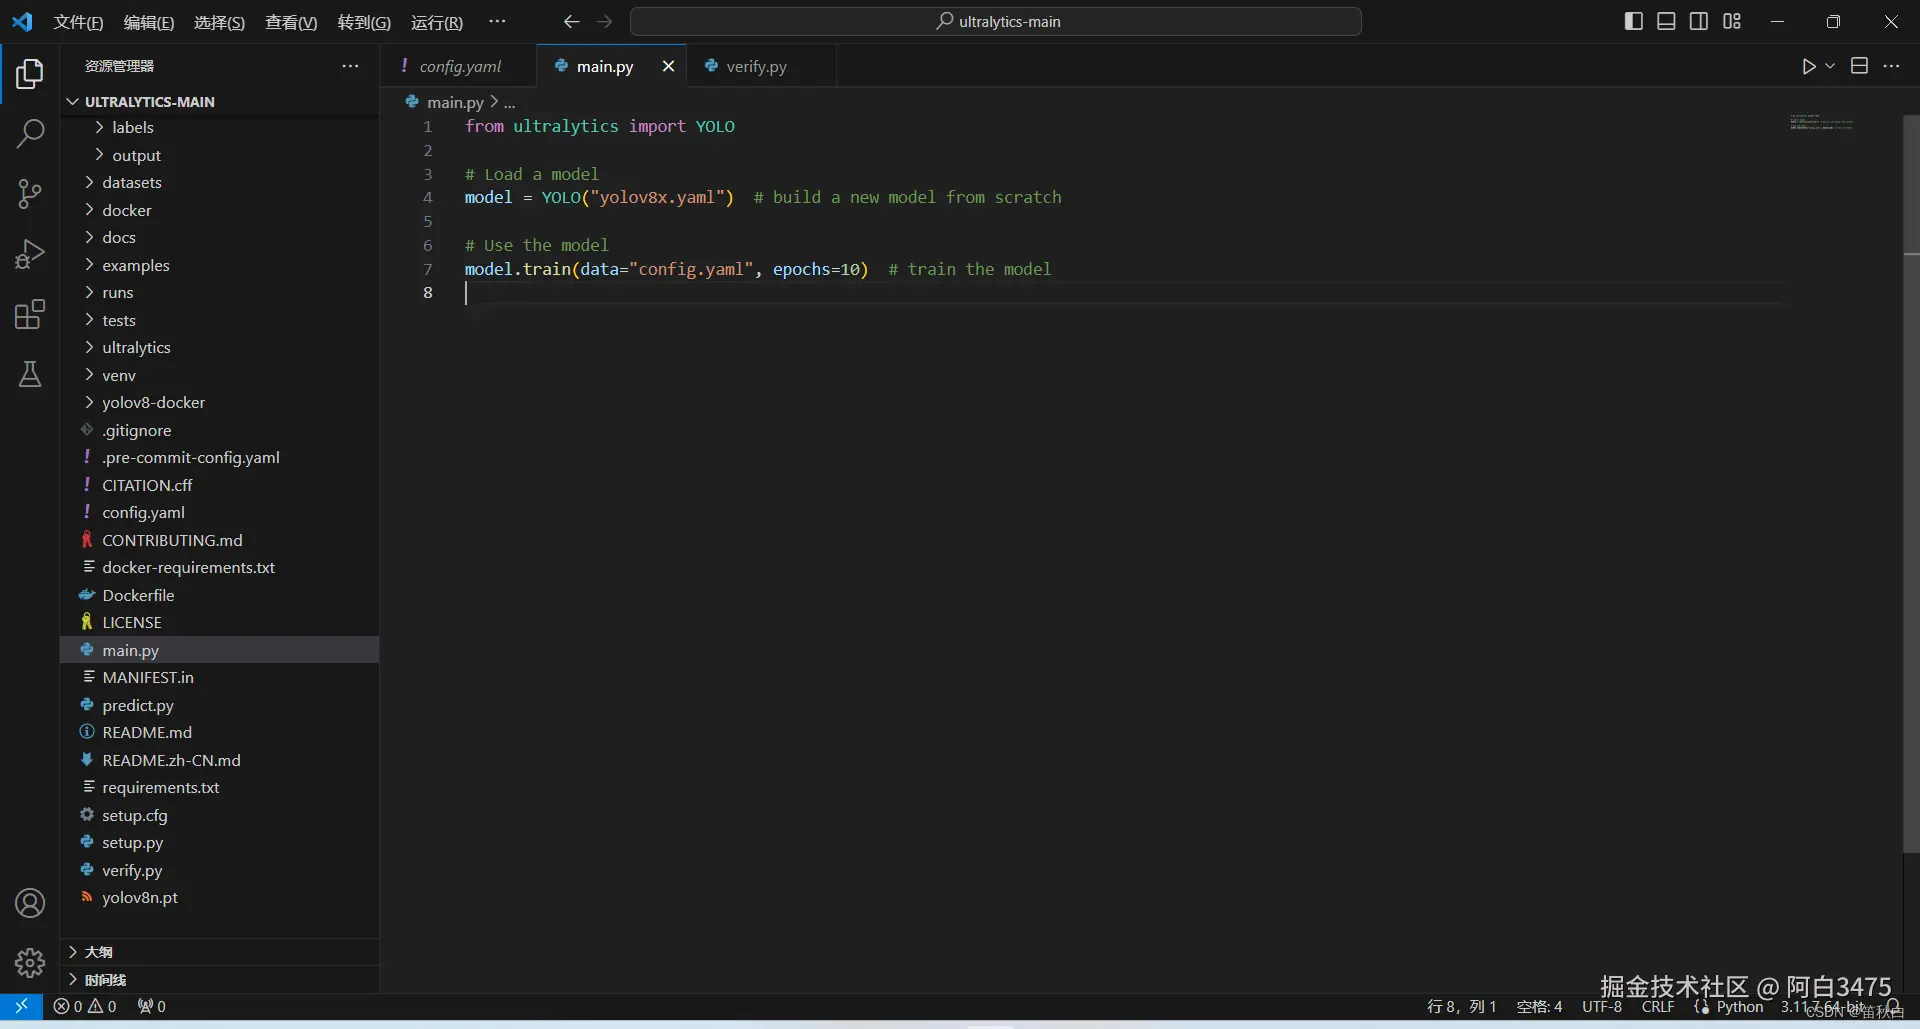Open the run options dropdown arrow
The height and width of the screenshot is (1029, 1920).
point(1830,66)
